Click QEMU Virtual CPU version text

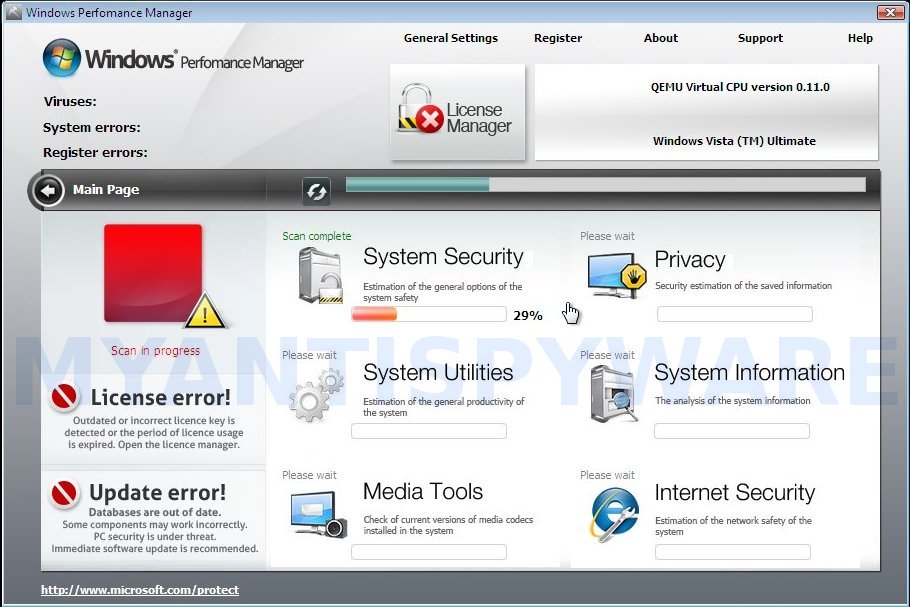(x=740, y=88)
